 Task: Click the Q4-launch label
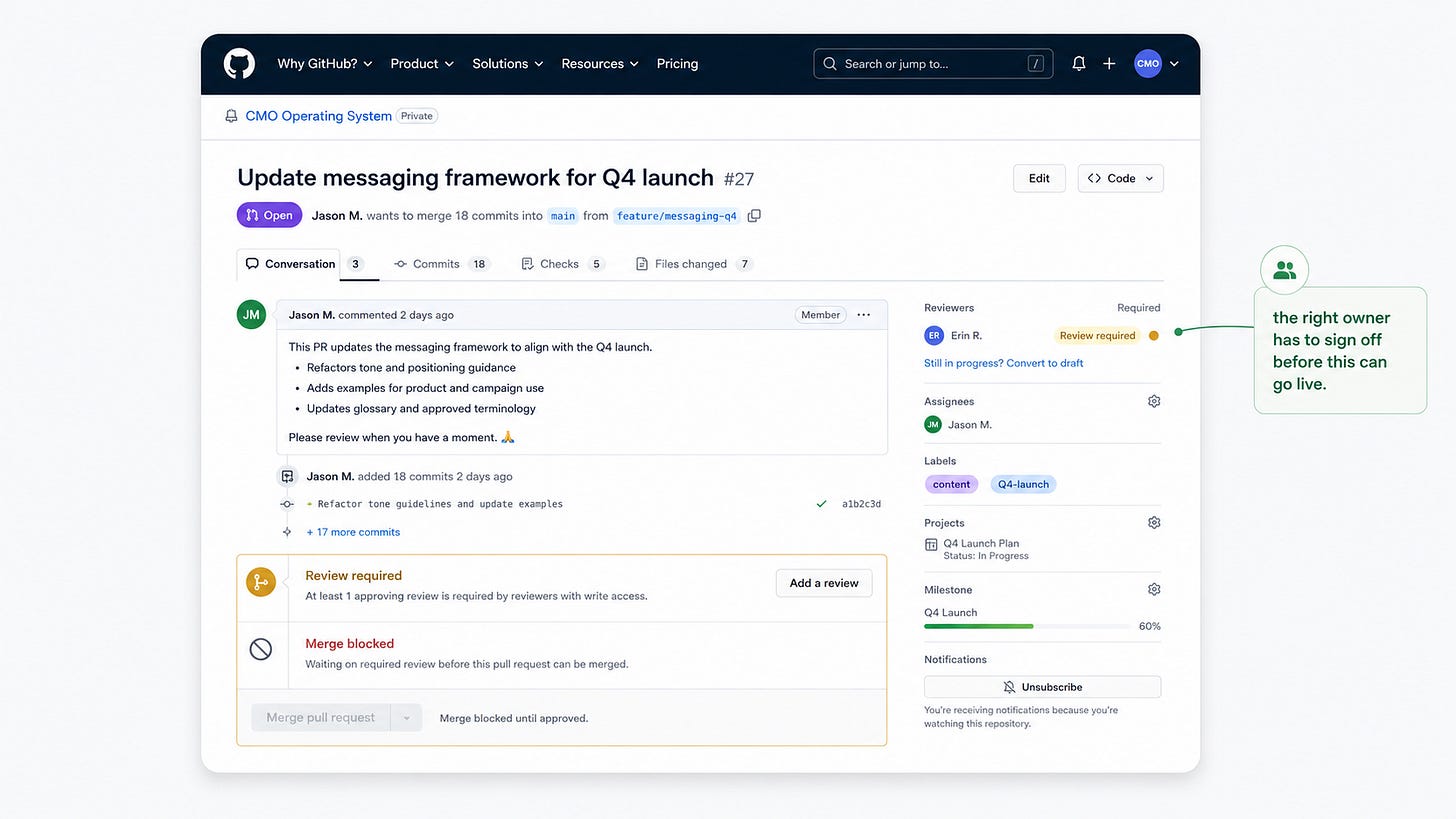(x=1023, y=484)
